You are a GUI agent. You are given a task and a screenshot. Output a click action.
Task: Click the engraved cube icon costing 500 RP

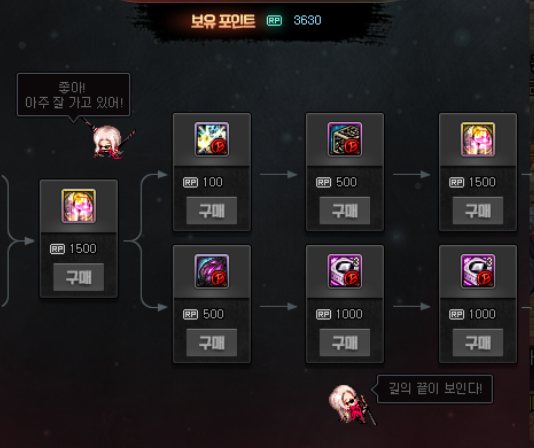pyautogui.click(x=345, y=139)
